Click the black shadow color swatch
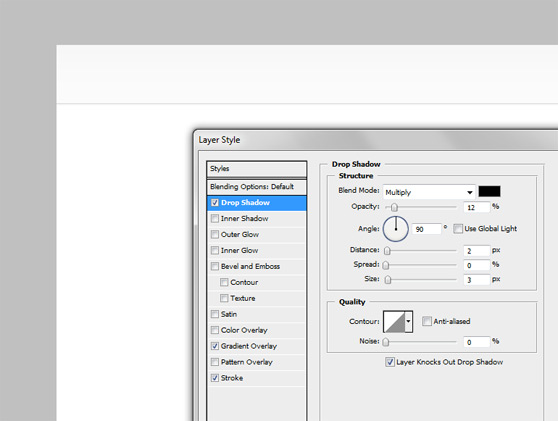Image resolution: width=558 pixels, height=421 pixels. [x=489, y=191]
